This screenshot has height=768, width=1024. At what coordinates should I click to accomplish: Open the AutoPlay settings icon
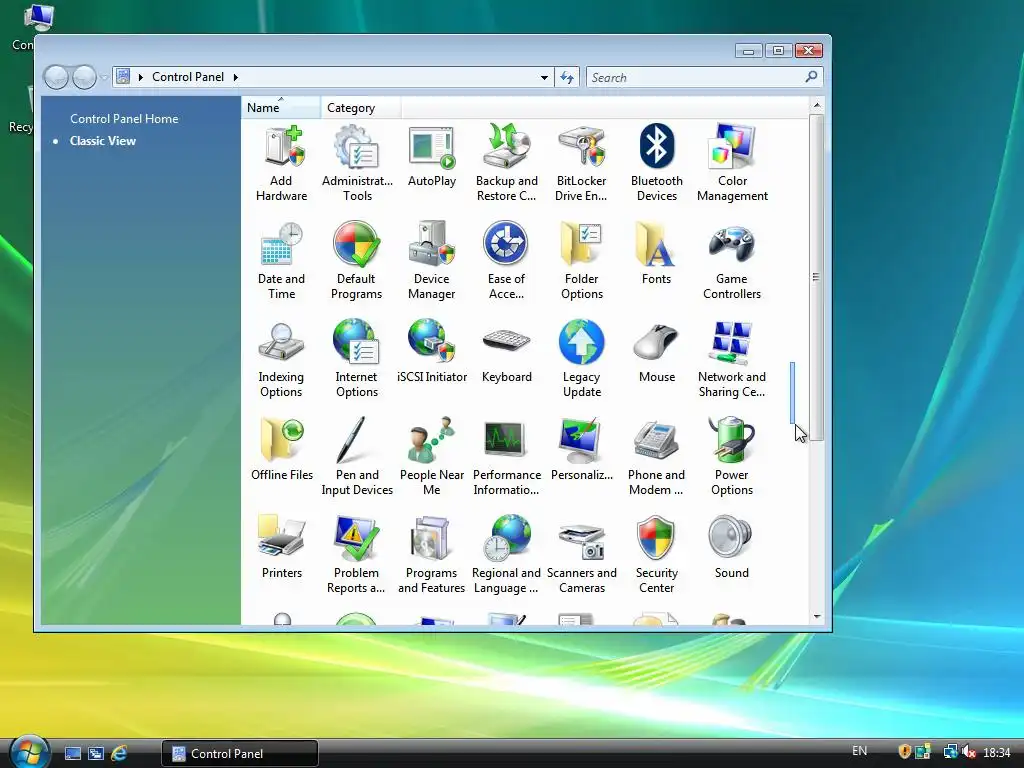[432, 157]
